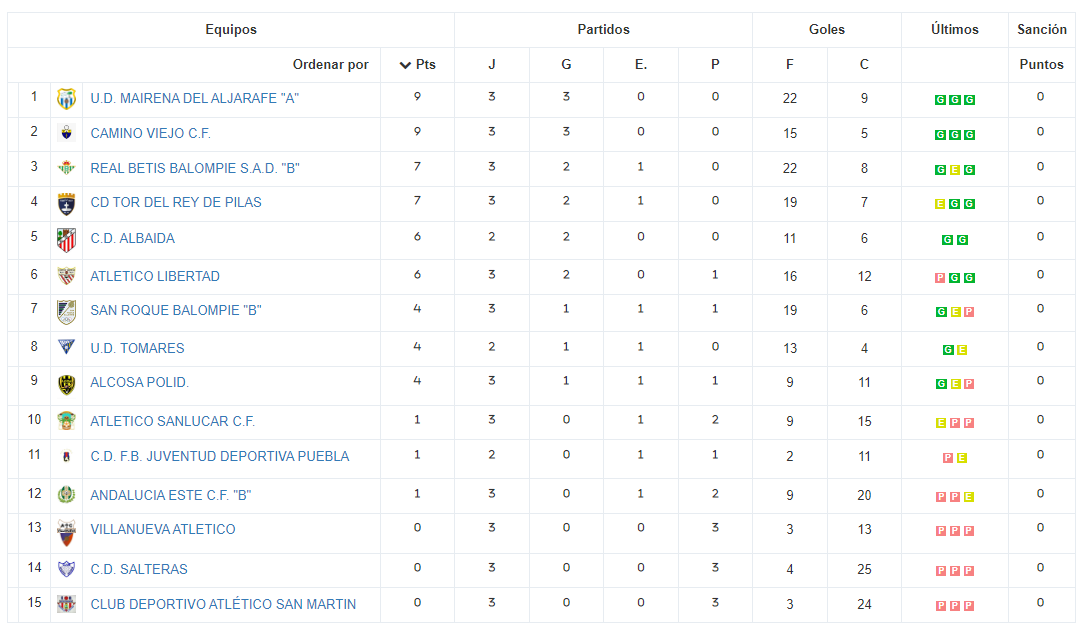The image size is (1076, 632).
Task: Click the C.D. Salteras team crest
Action: 67,569
